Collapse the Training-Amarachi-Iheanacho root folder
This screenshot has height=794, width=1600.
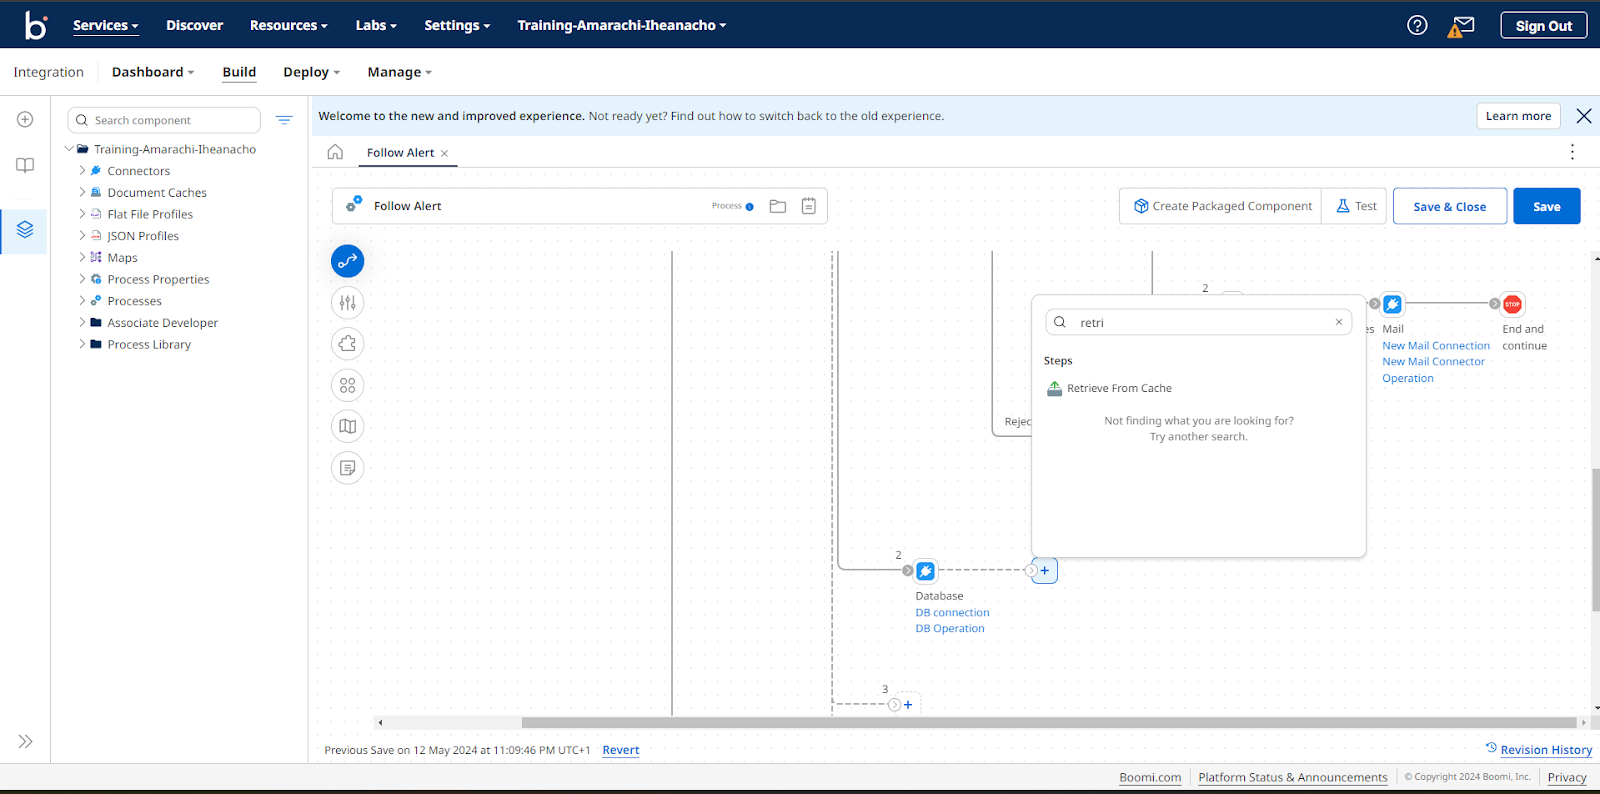click(x=69, y=149)
